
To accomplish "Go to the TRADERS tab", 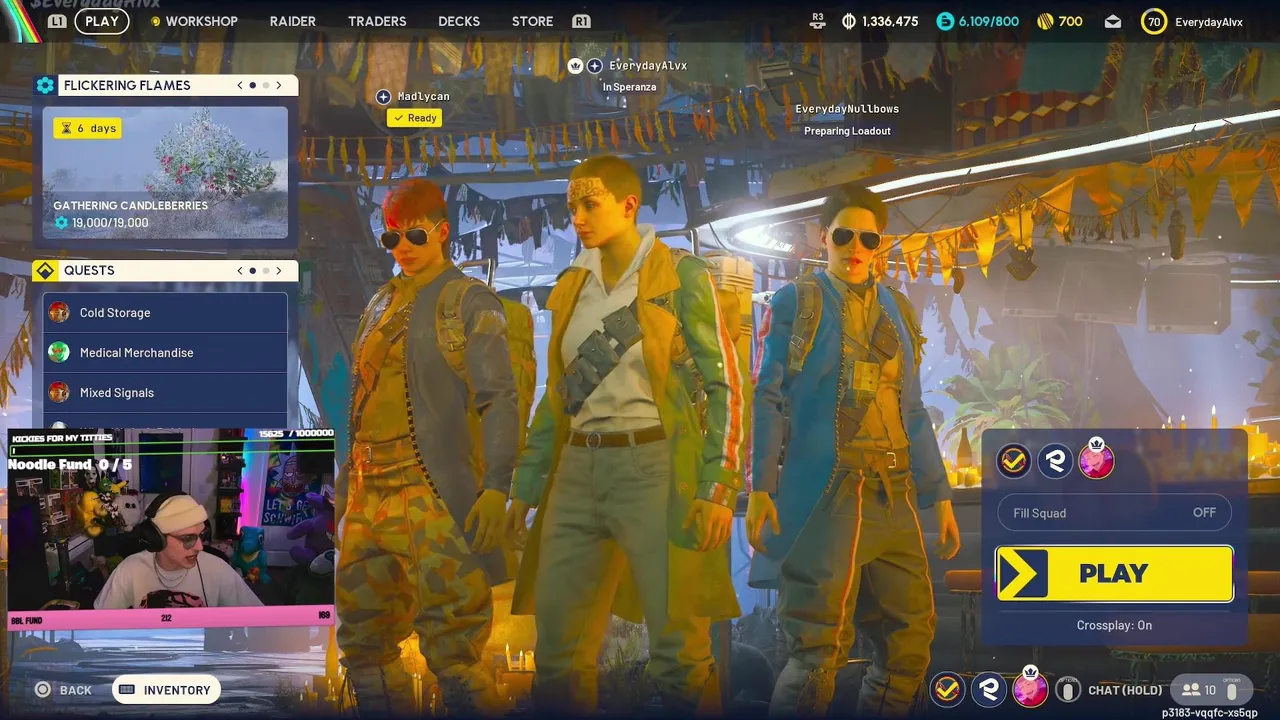I will pyautogui.click(x=377, y=21).
